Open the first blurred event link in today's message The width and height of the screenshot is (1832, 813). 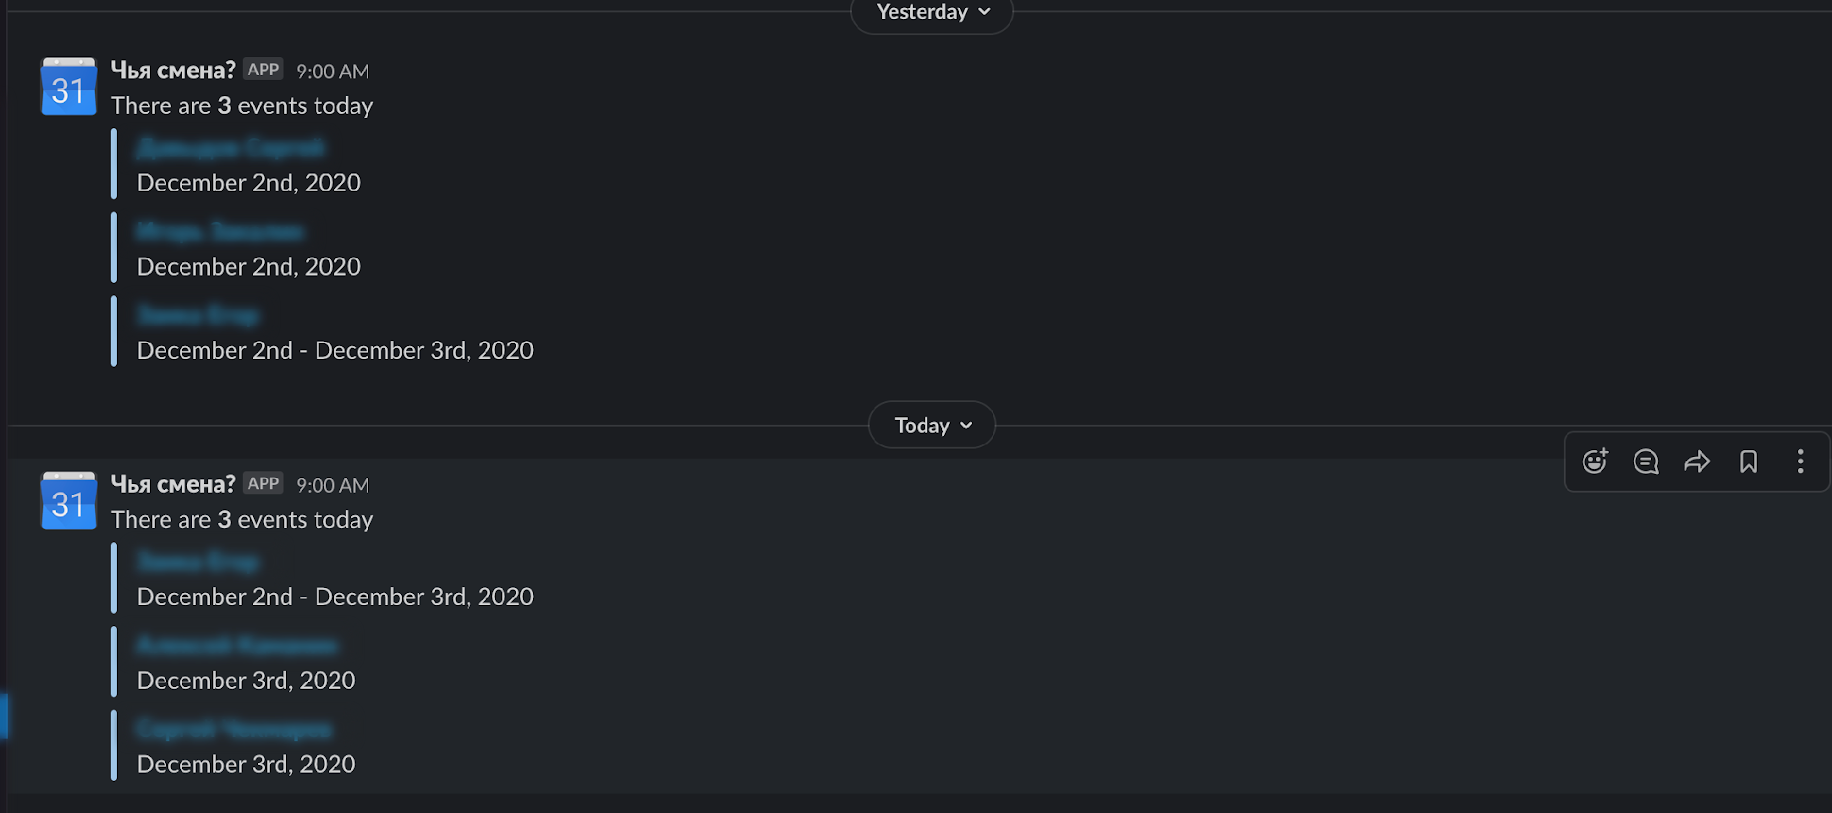[x=198, y=562]
